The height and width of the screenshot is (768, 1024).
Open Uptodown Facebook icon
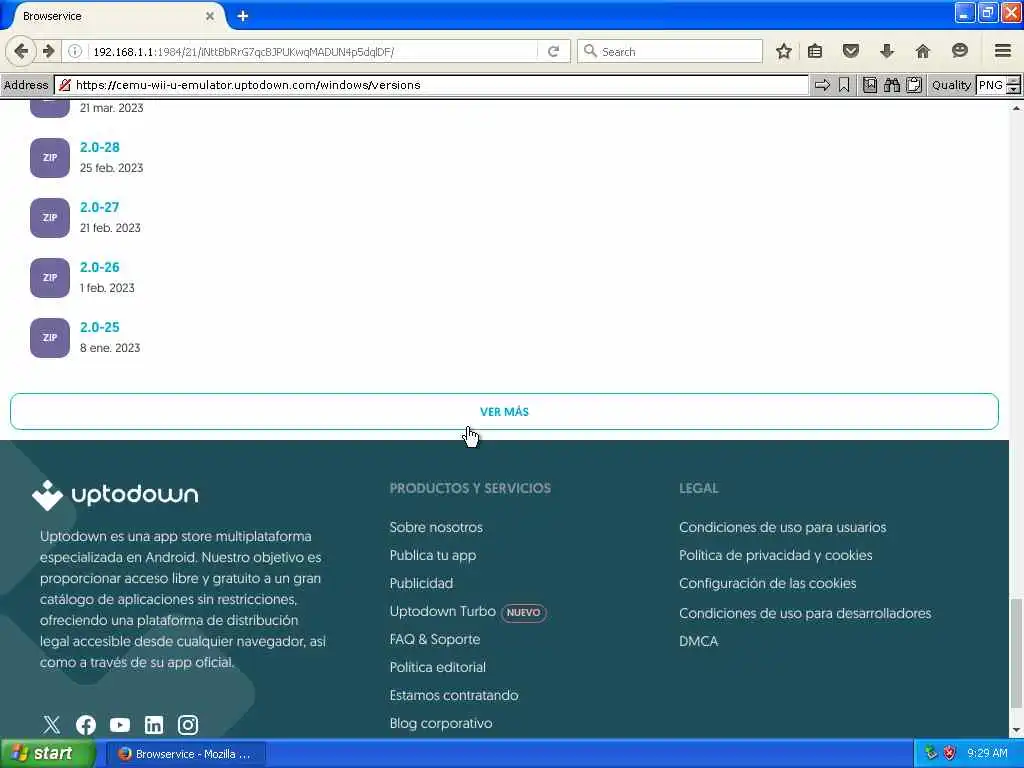coord(86,724)
